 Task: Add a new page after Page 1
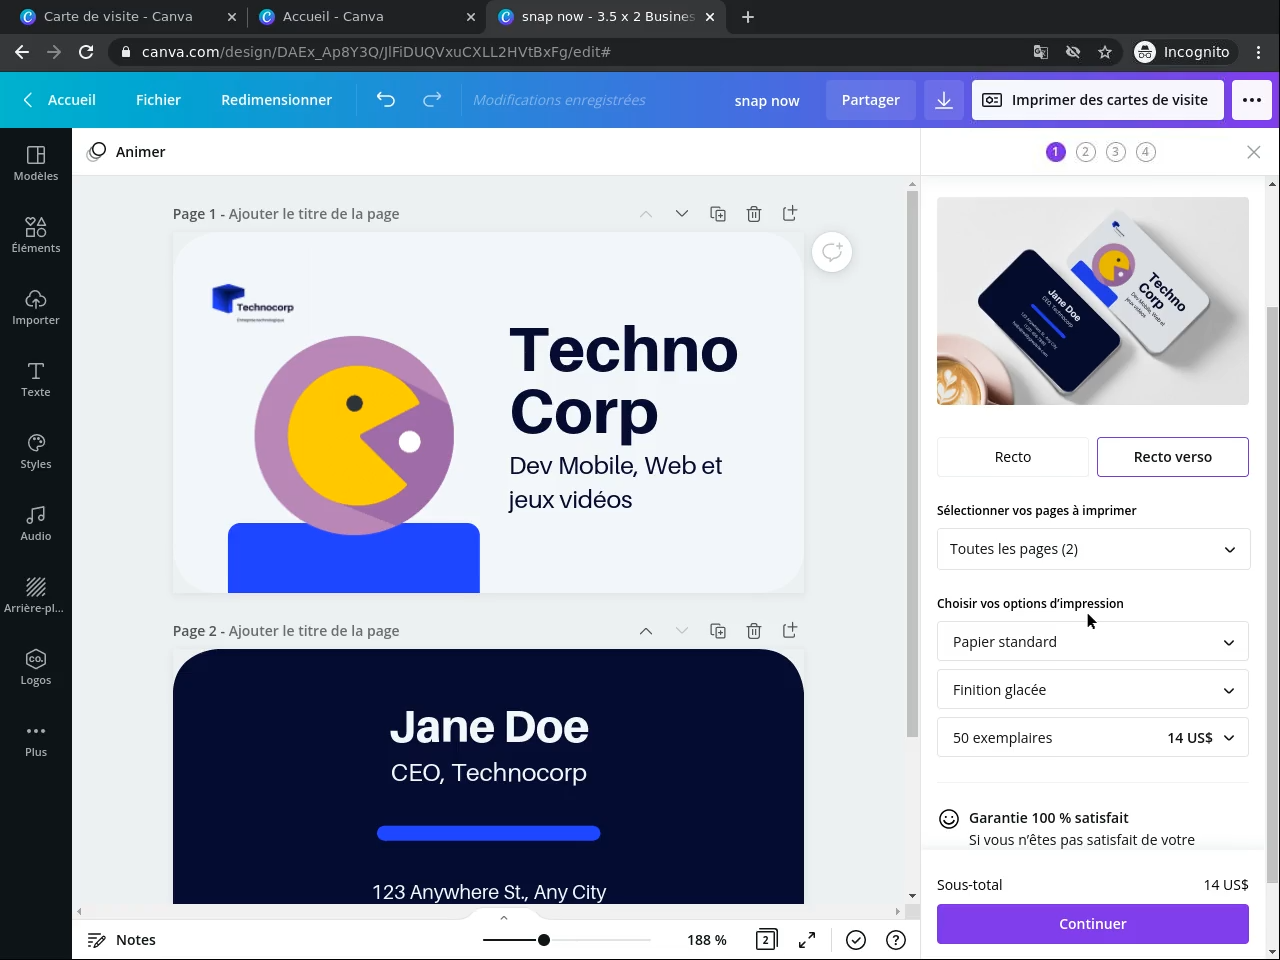coord(790,214)
